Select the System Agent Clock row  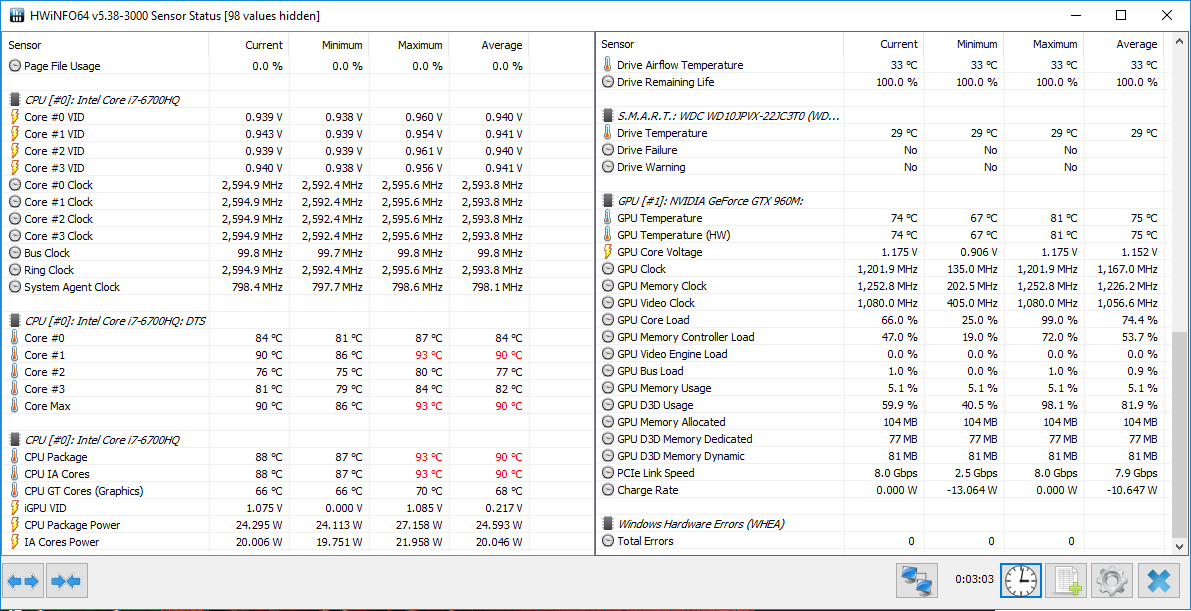(266, 287)
